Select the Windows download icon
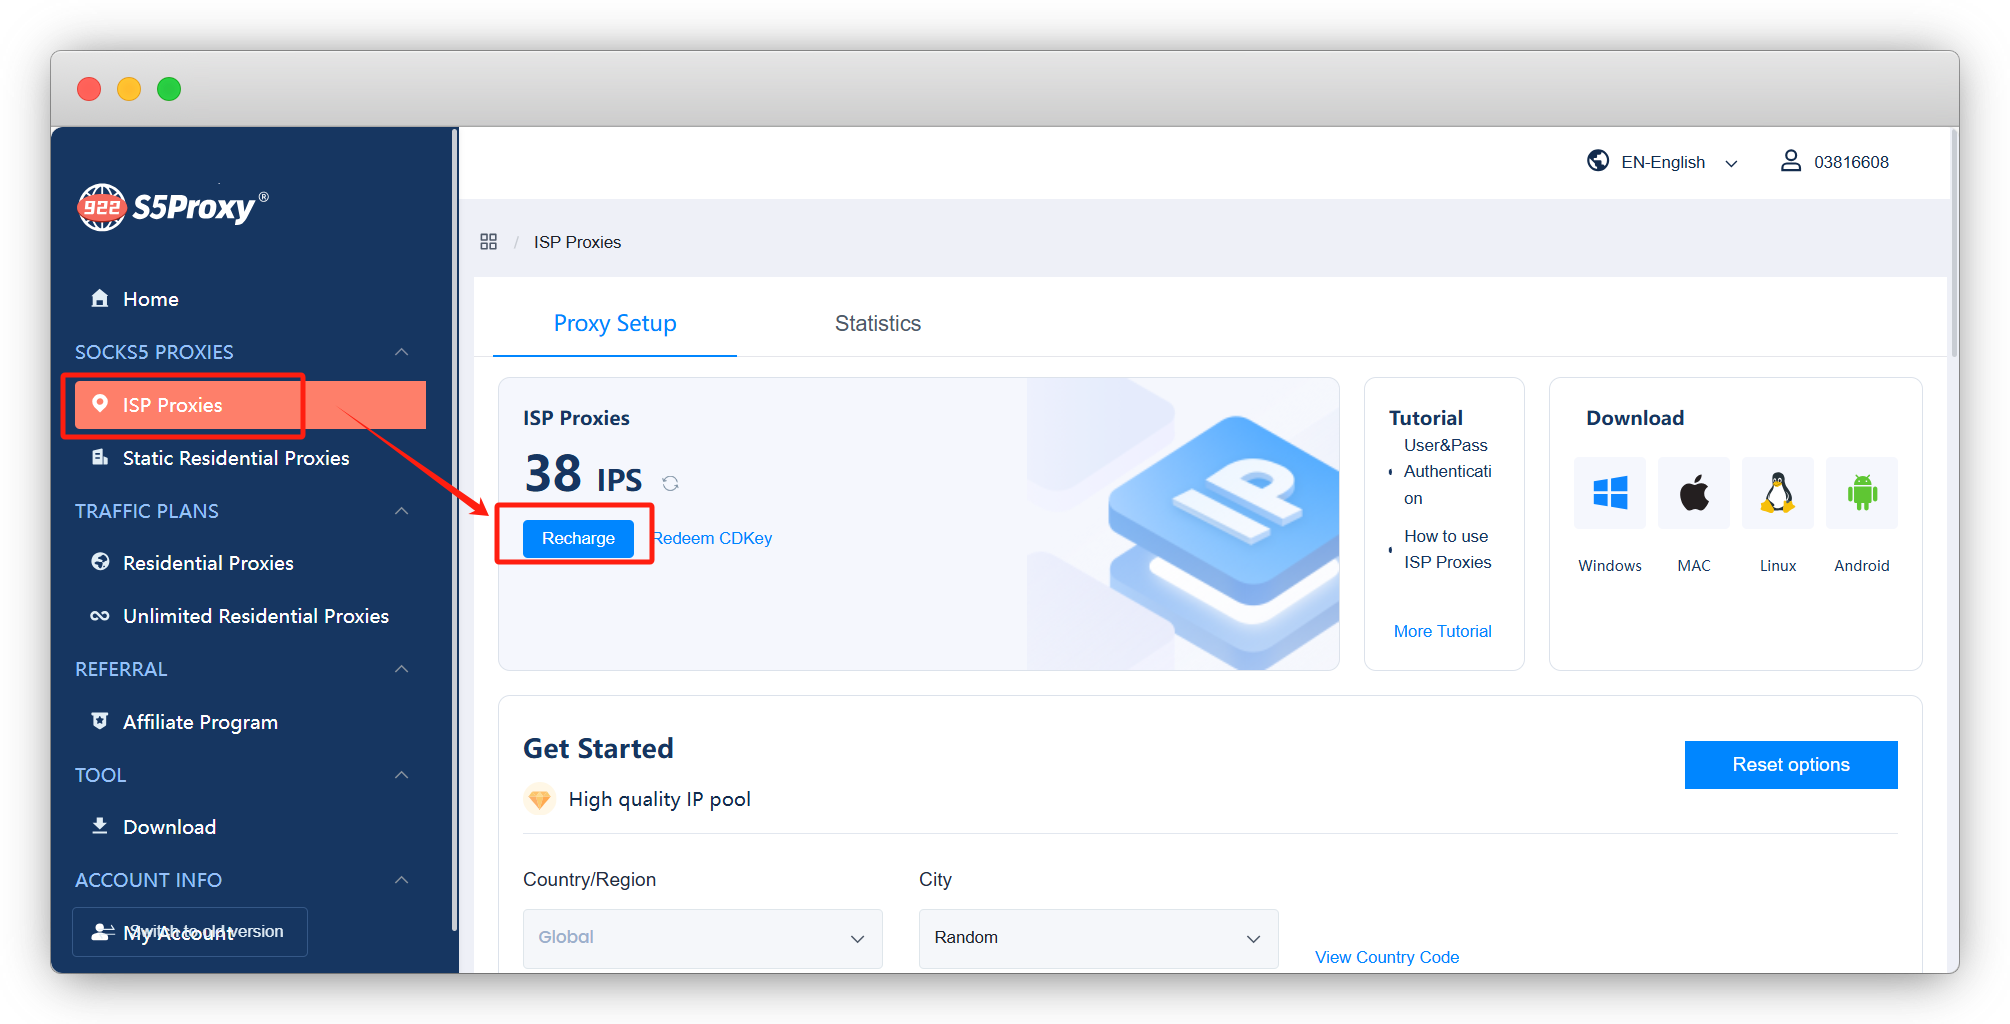2010x1024 pixels. [1609, 493]
